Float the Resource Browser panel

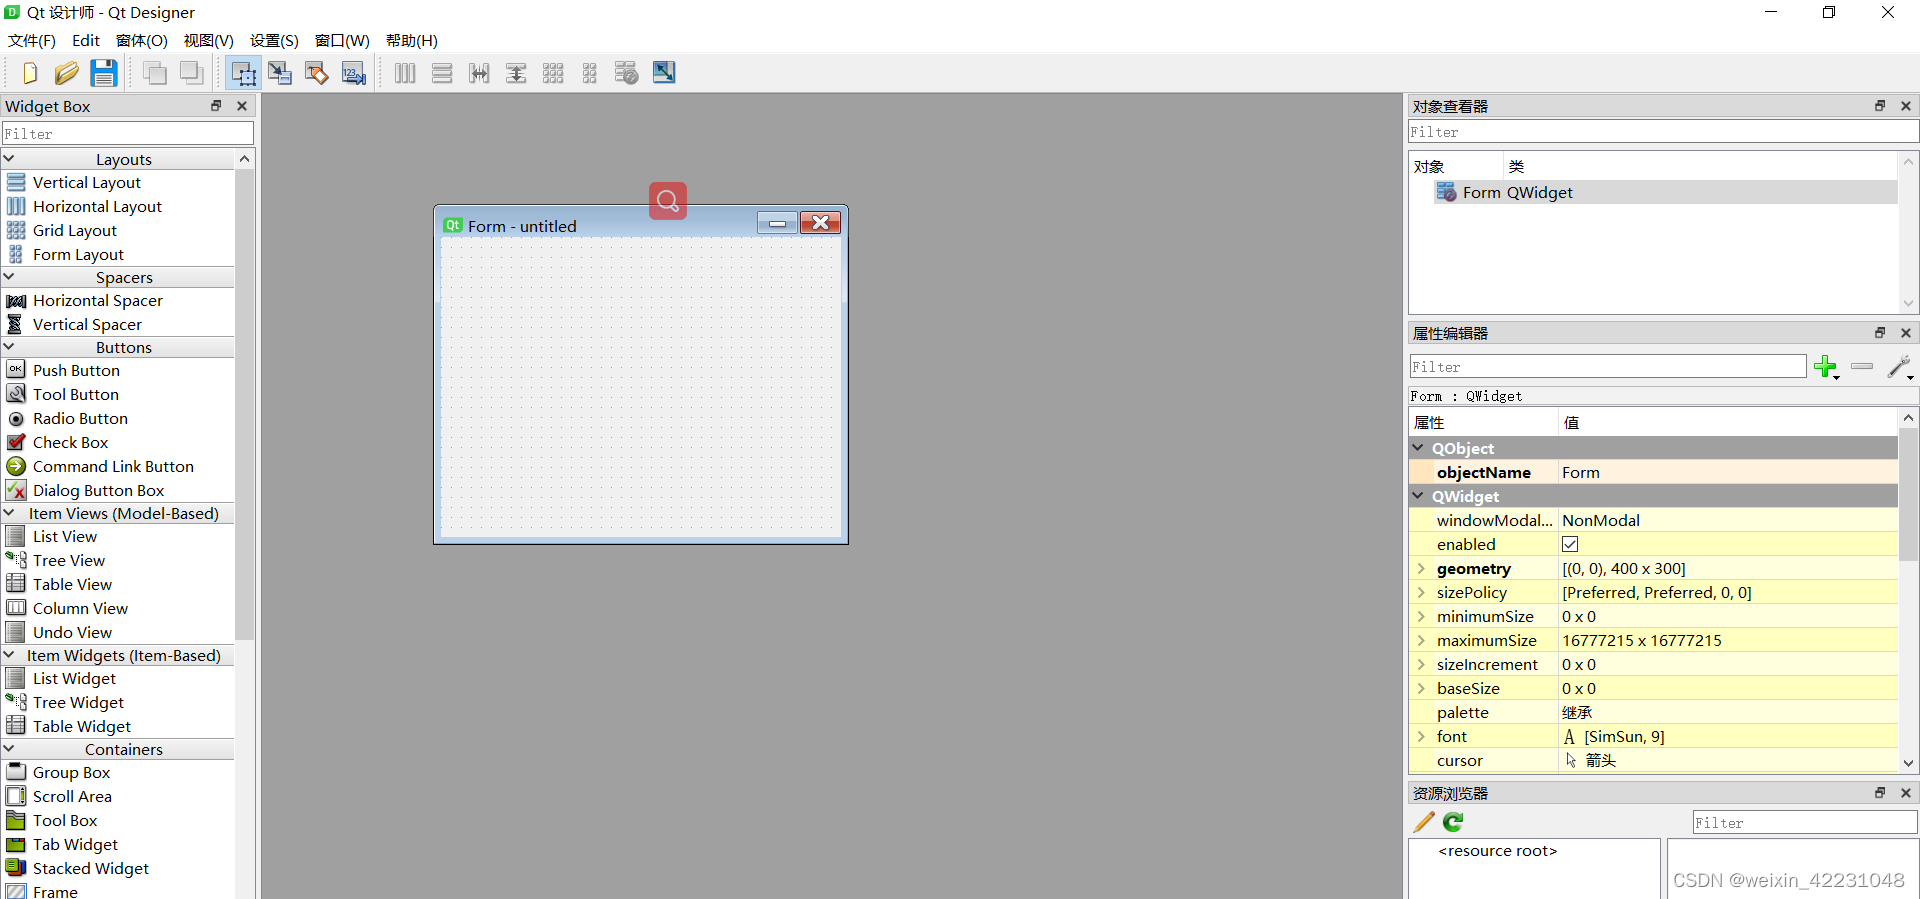coord(1880,793)
